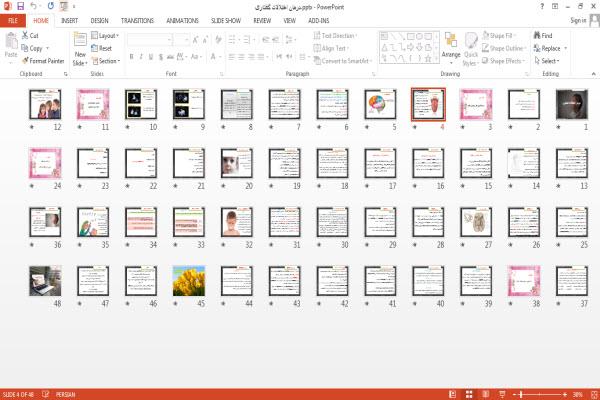Open the Shape Effects dropdown
Viewport: 600px width, 400px height.
pyautogui.click(x=503, y=61)
